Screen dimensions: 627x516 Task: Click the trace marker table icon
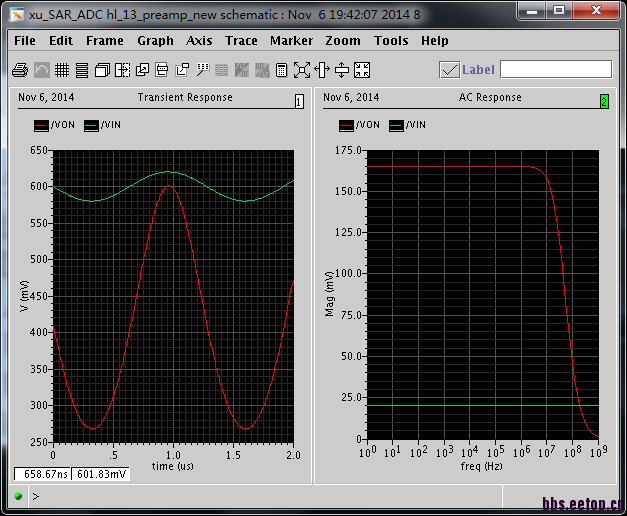[202, 70]
